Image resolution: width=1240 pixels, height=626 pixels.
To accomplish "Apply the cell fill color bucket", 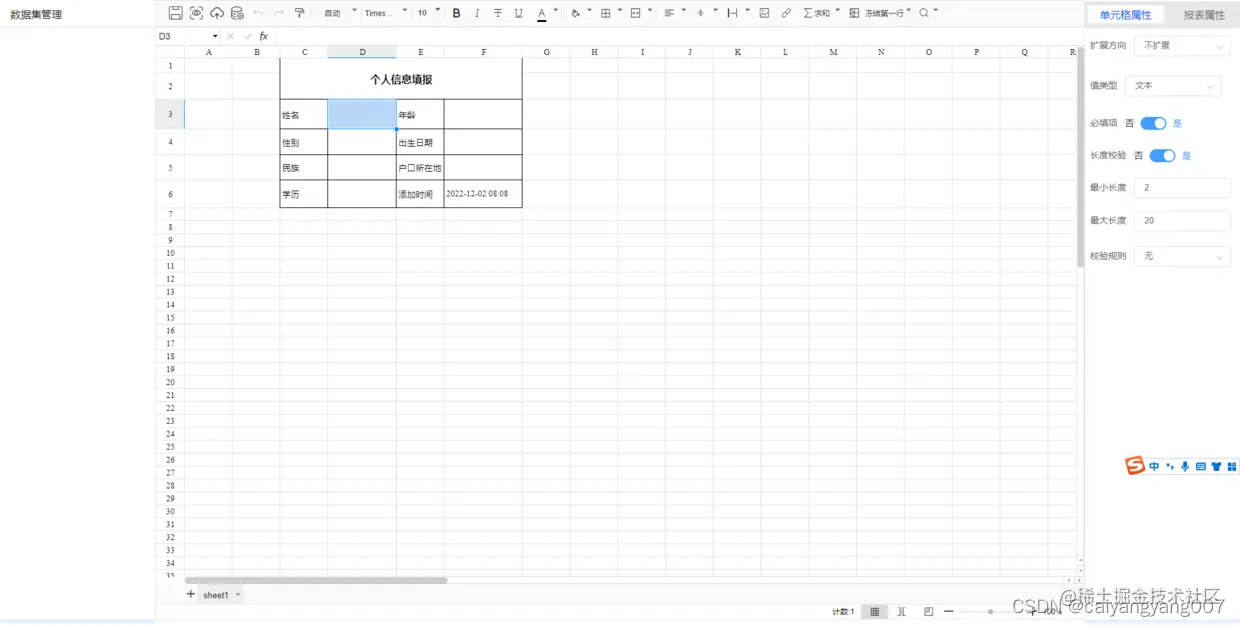I will pyautogui.click(x=575, y=13).
